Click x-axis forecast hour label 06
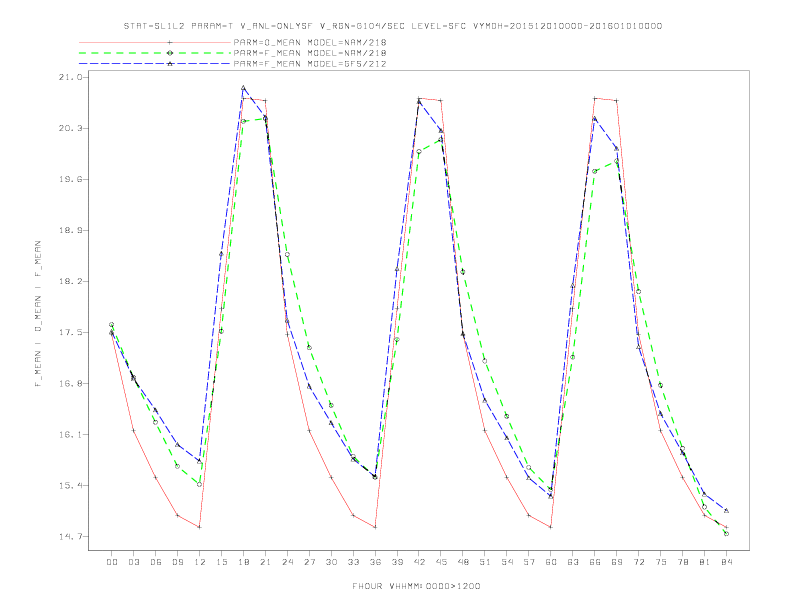 [156, 562]
